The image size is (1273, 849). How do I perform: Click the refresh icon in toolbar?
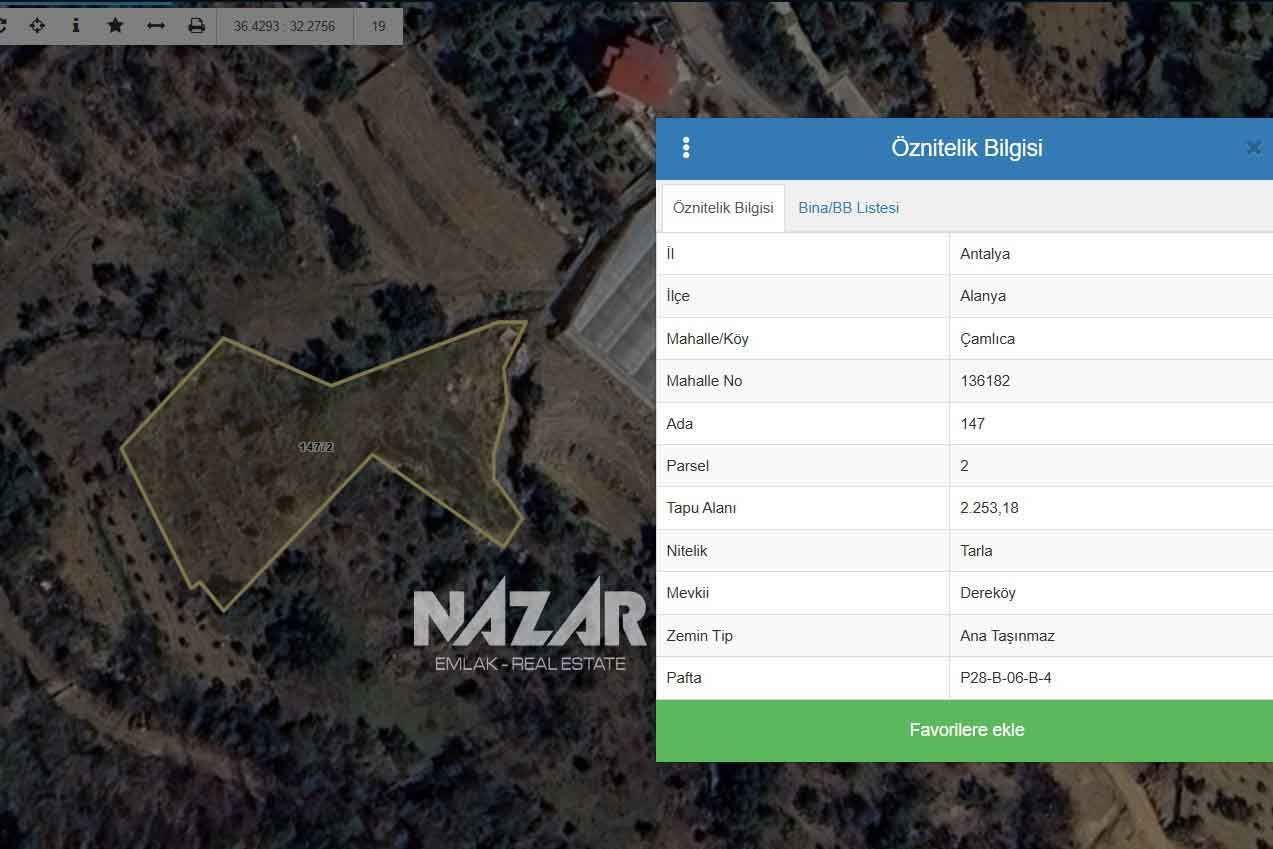tap(3, 26)
